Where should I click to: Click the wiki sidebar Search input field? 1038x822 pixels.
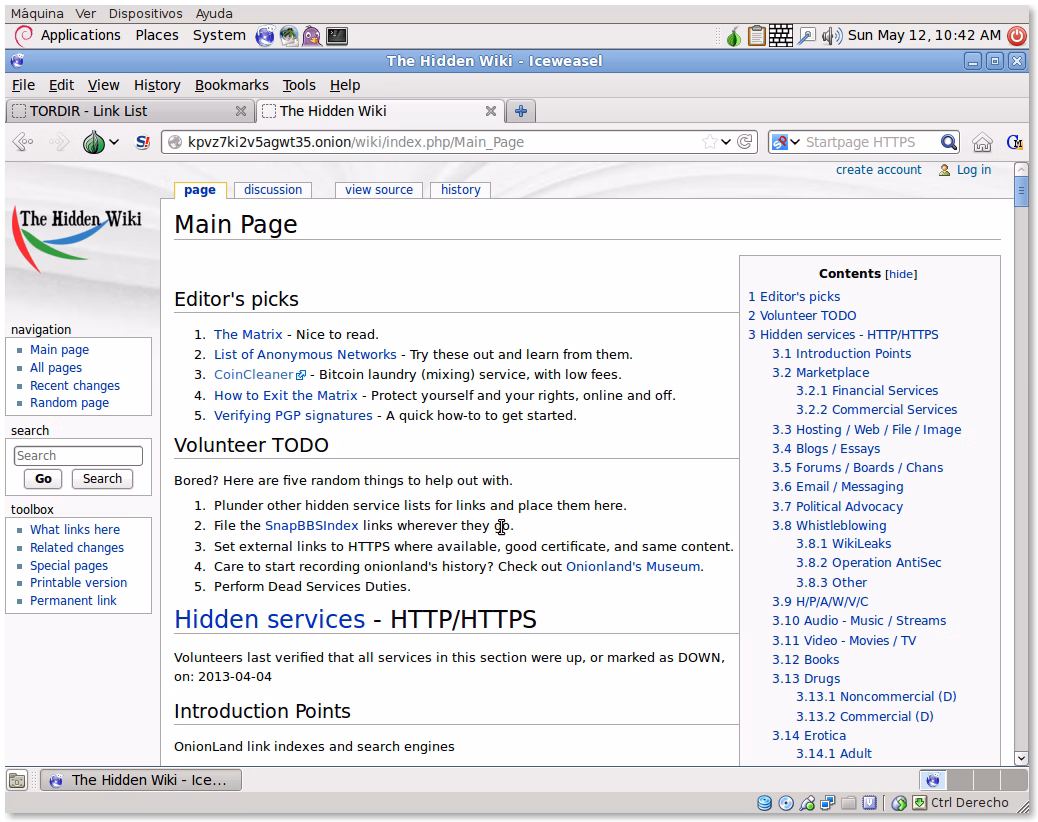click(78, 456)
